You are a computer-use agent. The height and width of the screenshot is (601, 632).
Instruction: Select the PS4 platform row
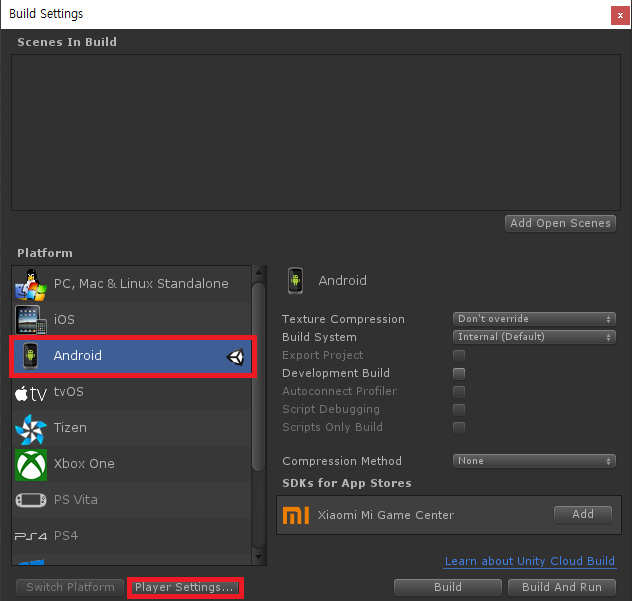132,536
